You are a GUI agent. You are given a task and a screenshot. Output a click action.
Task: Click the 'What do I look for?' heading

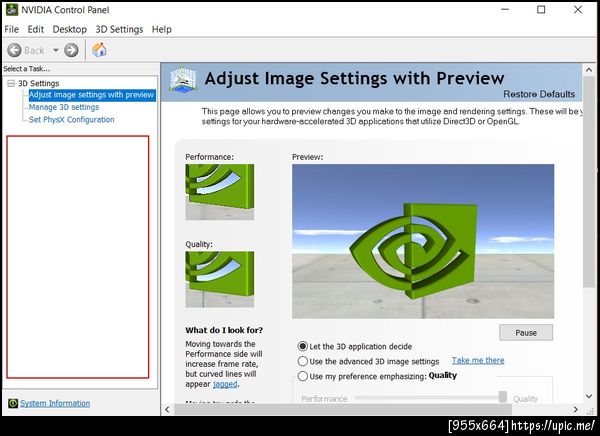[224, 330]
